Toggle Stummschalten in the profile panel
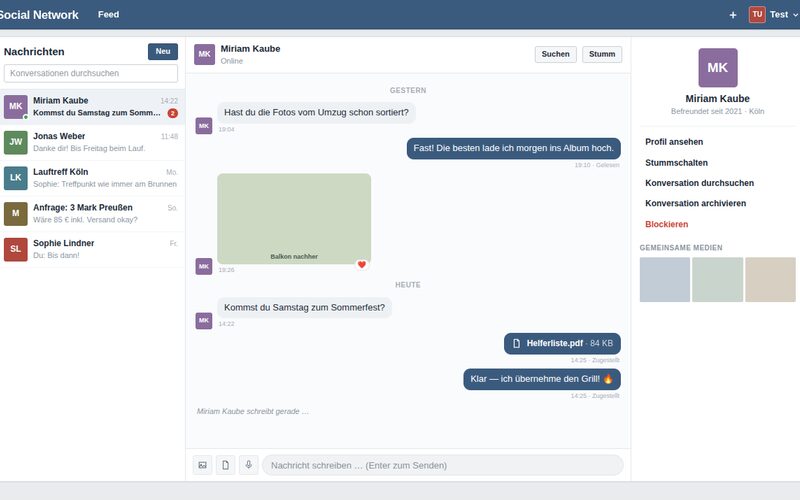This screenshot has height=500, width=800. click(x=676, y=163)
